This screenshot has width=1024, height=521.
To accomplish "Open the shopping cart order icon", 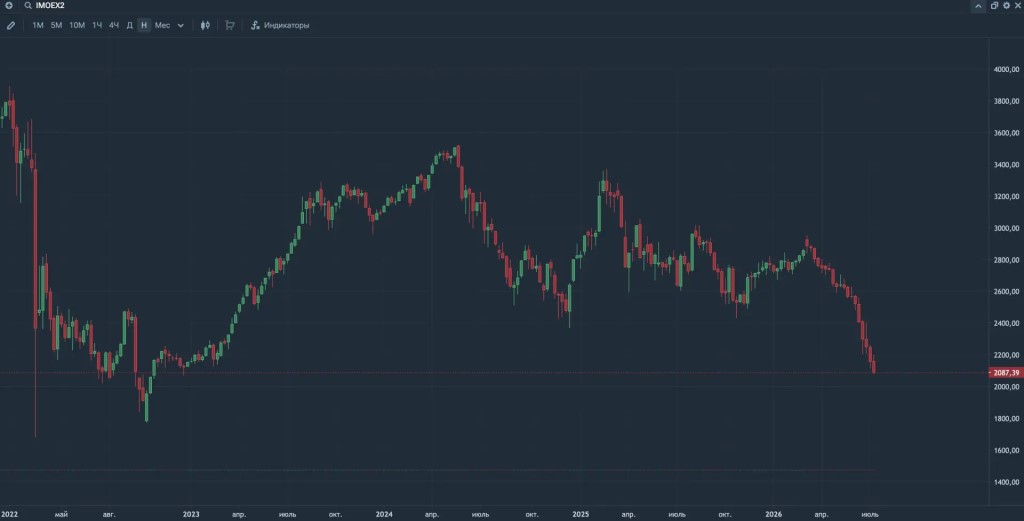I will tap(229, 25).
